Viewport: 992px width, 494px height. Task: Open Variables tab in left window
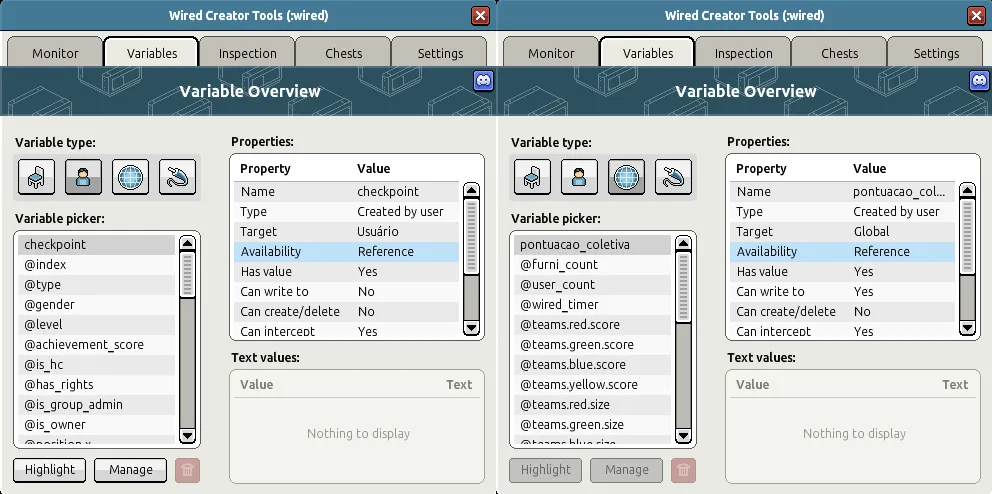coord(152,52)
